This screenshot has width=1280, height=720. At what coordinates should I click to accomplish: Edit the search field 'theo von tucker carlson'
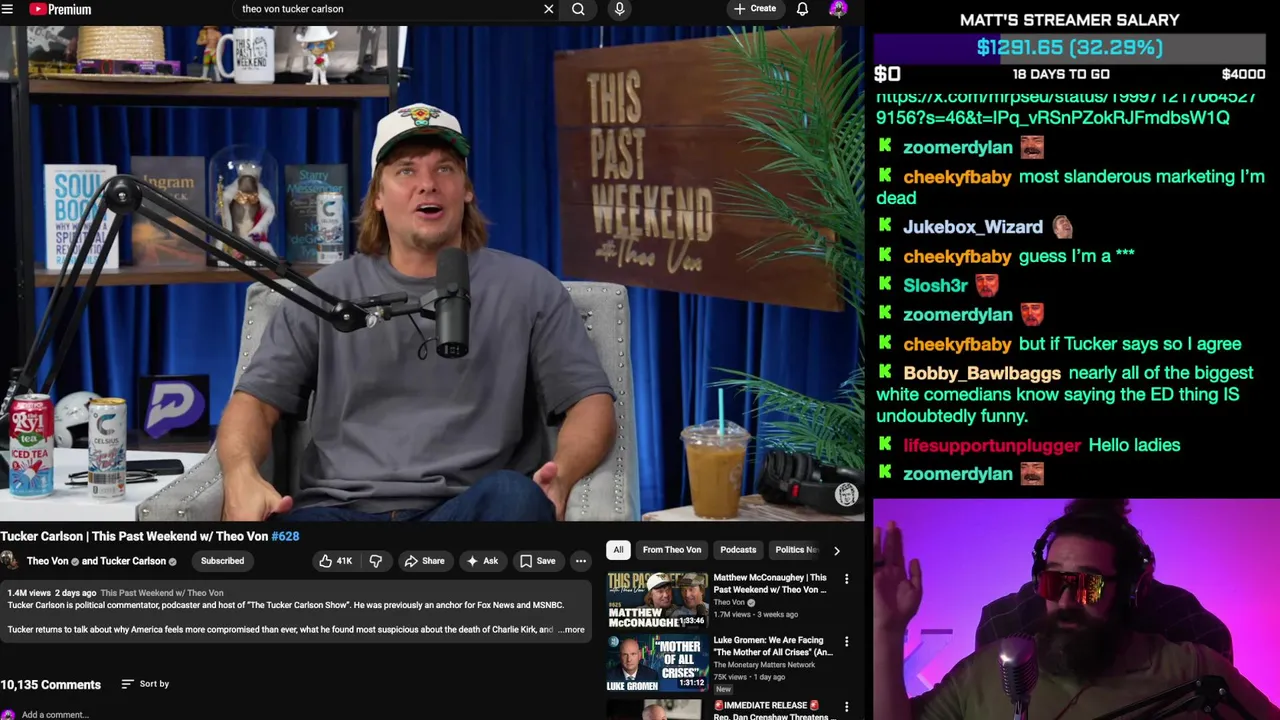click(x=385, y=9)
